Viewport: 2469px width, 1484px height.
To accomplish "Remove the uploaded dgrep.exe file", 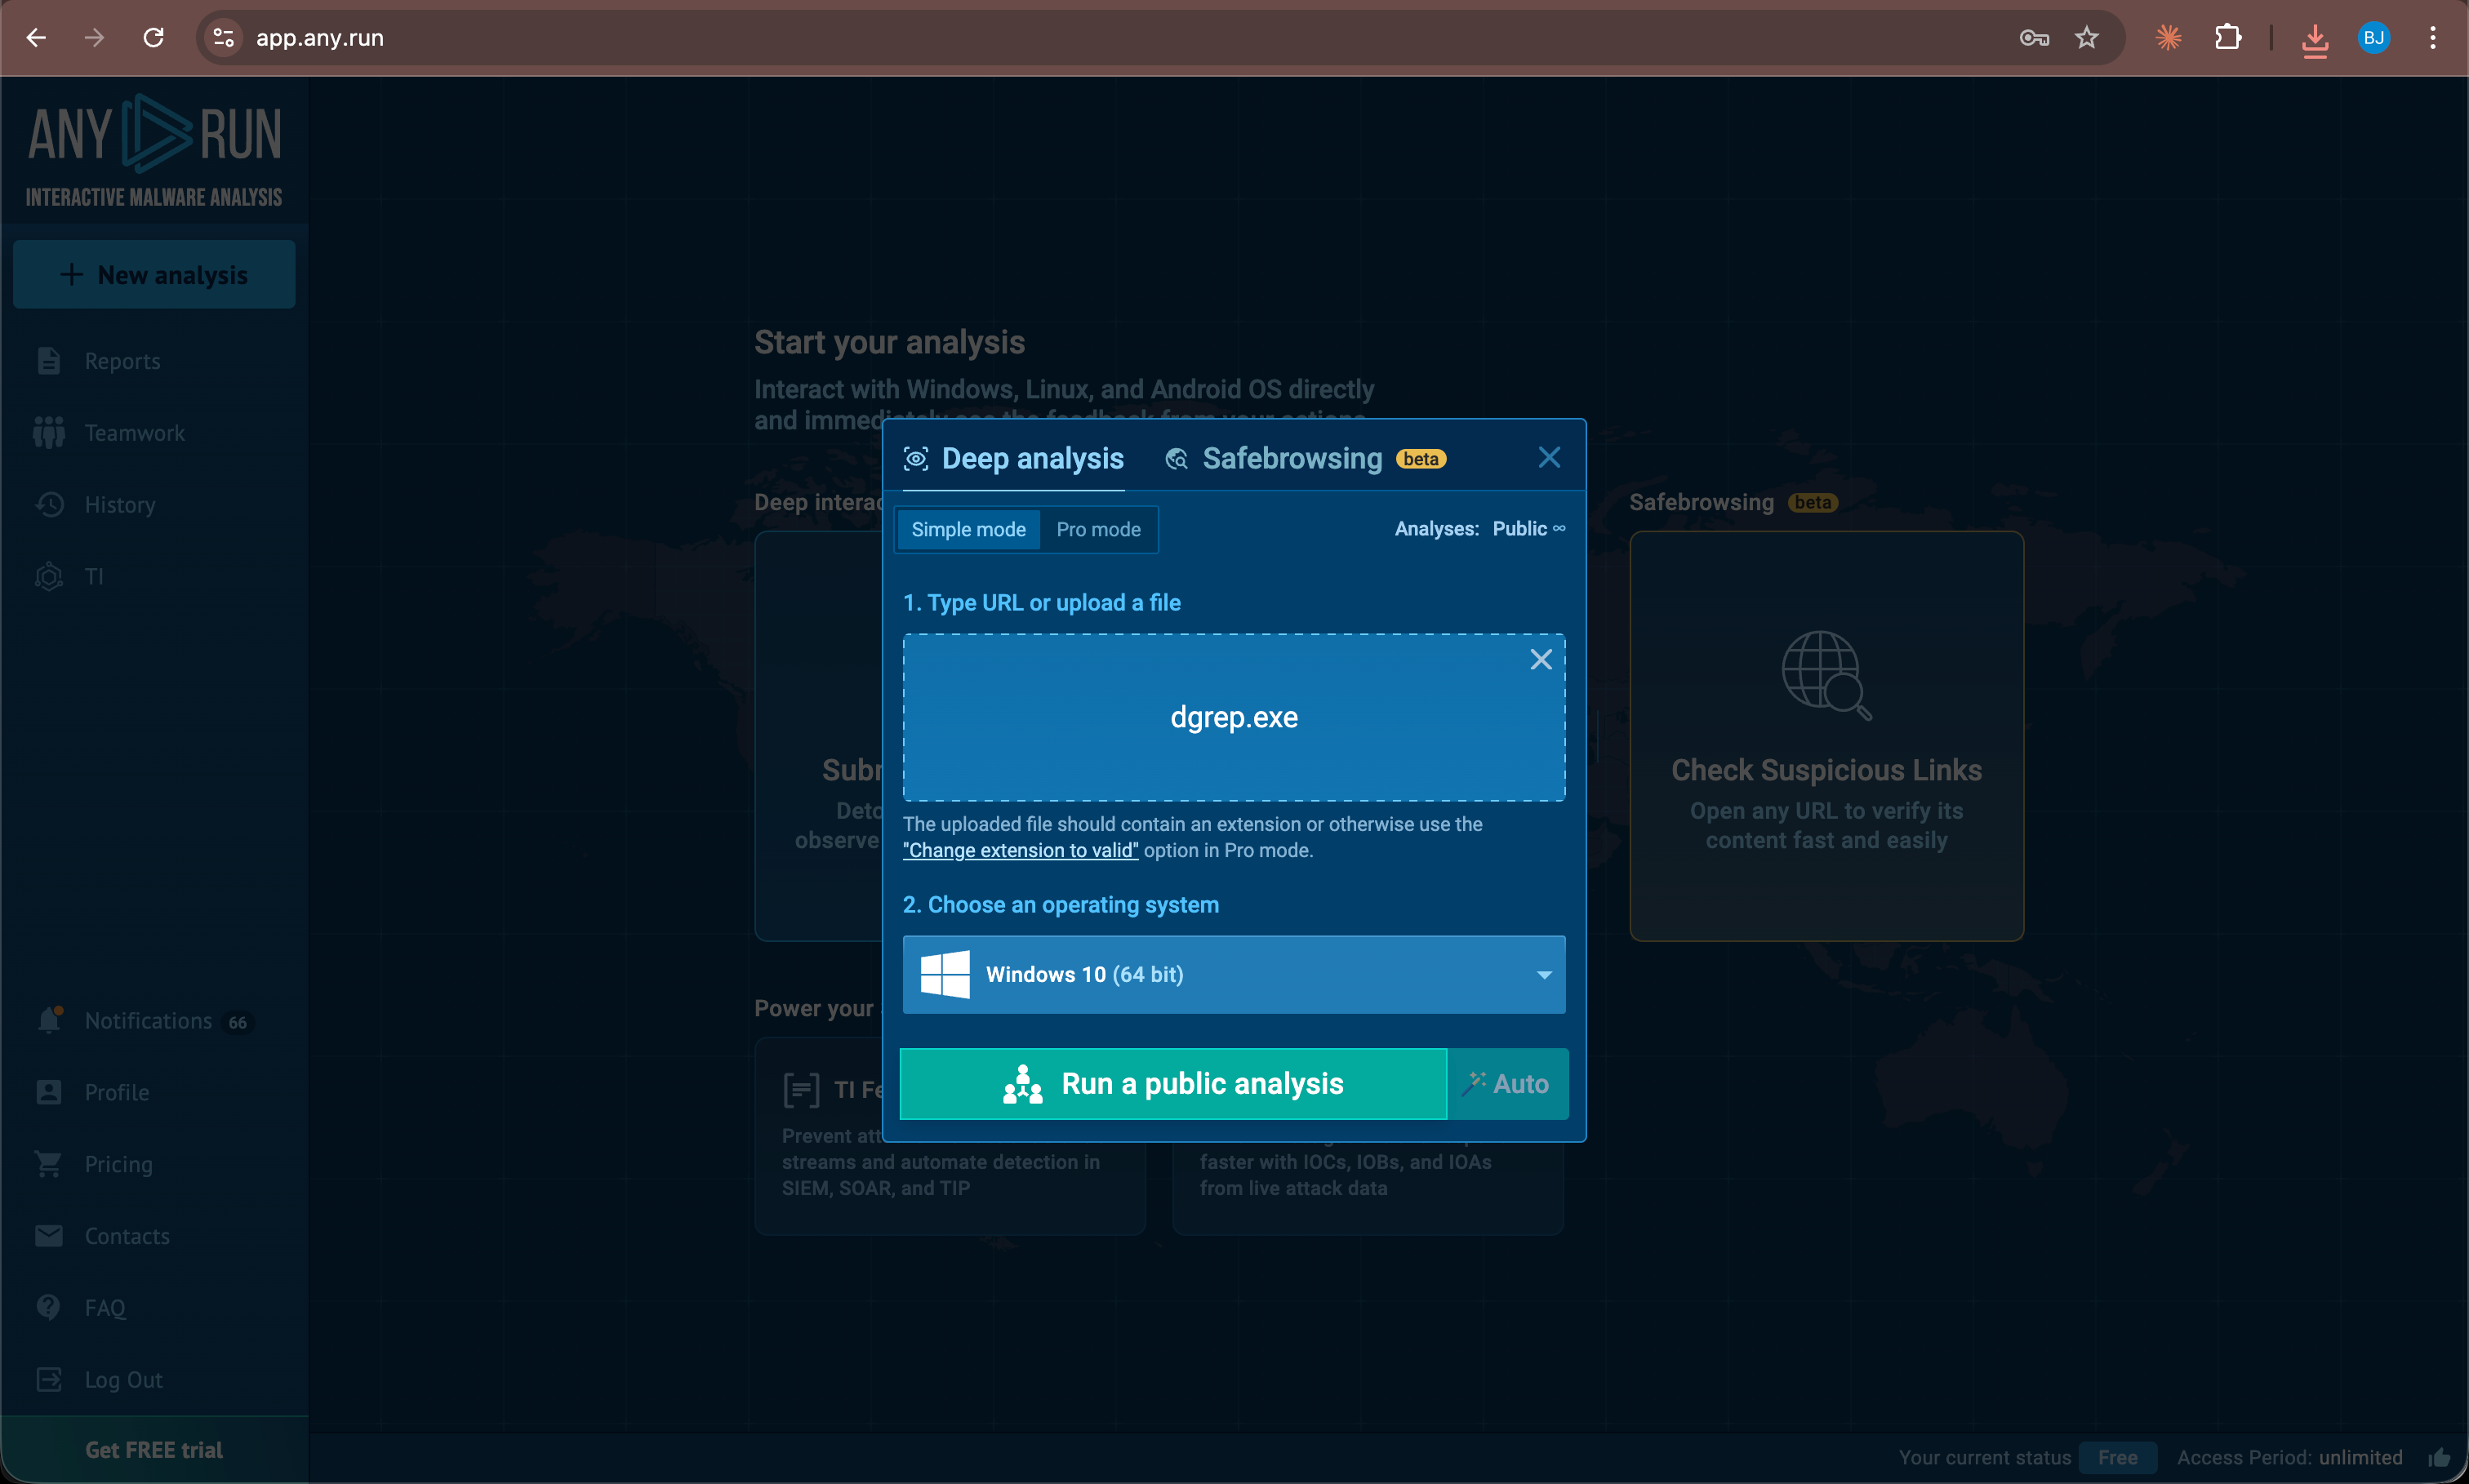I will pyautogui.click(x=1541, y=659).
